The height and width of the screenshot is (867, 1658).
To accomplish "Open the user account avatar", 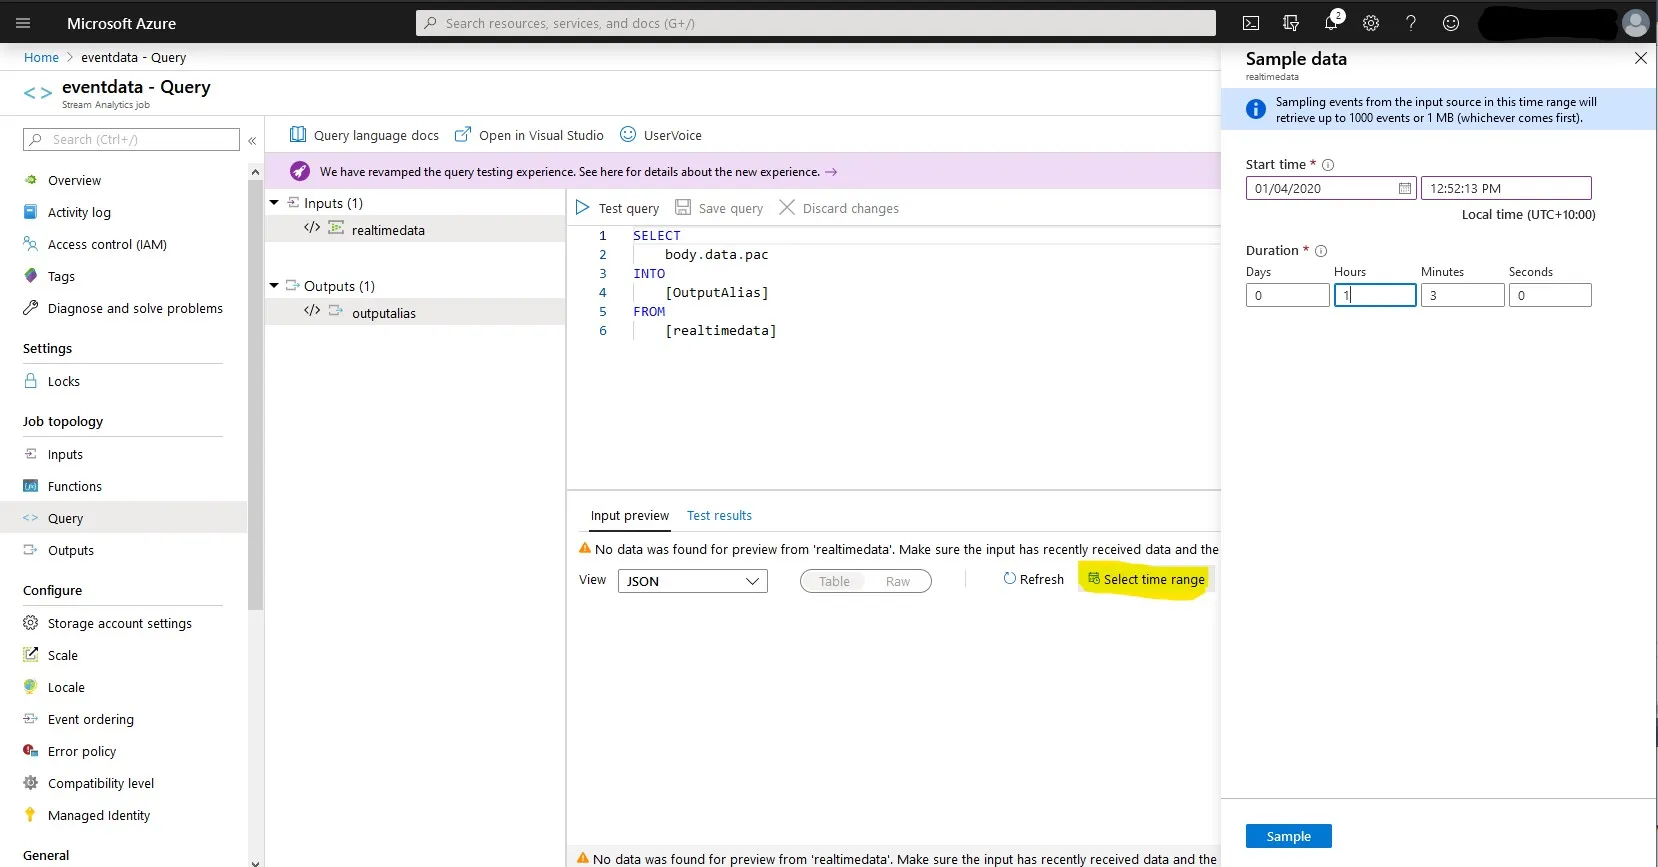I will (x=1636, y=23).
